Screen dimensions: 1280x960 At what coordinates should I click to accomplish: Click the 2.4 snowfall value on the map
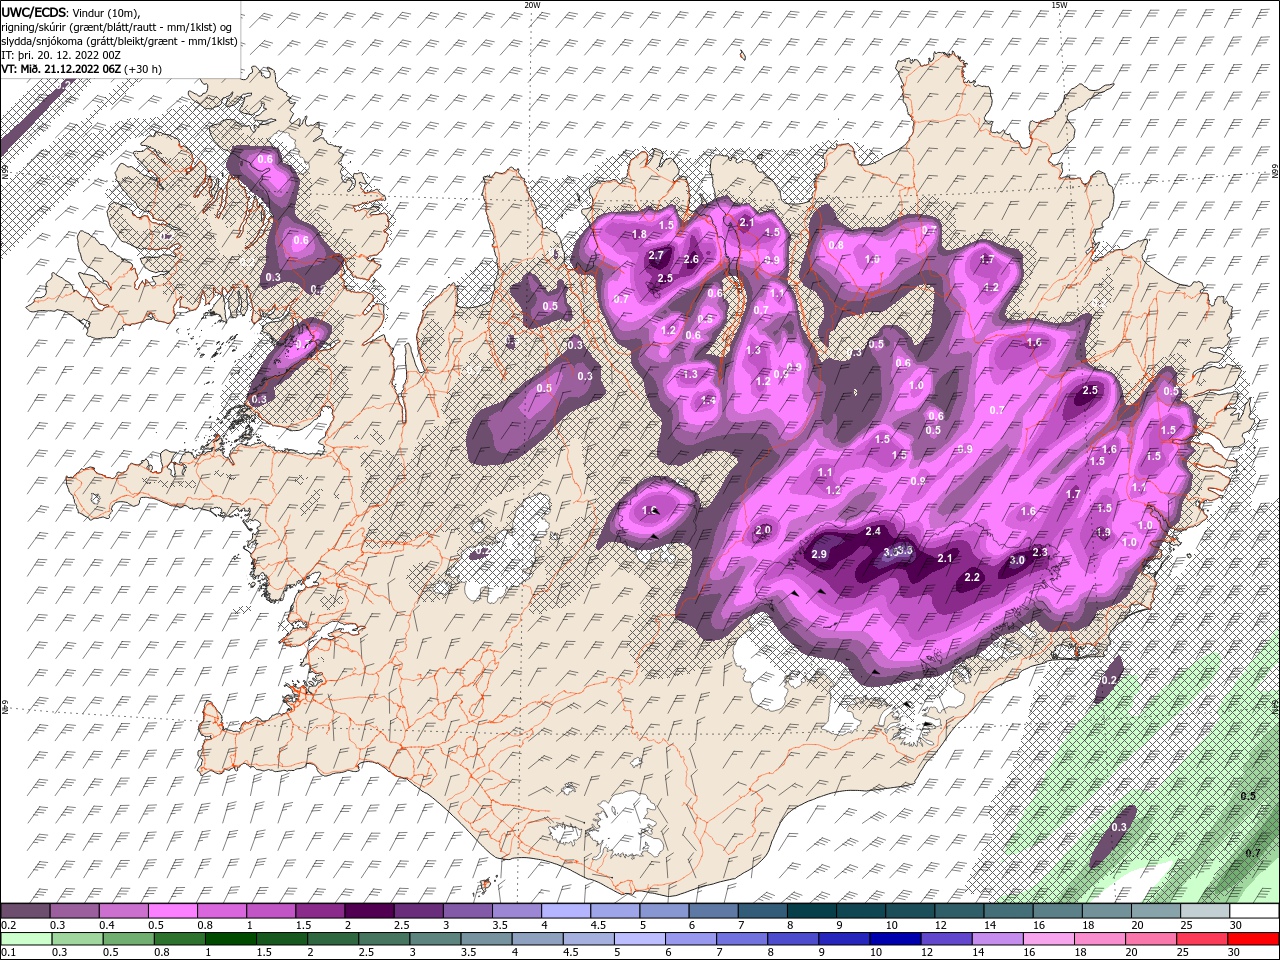[x=873, y=531]
